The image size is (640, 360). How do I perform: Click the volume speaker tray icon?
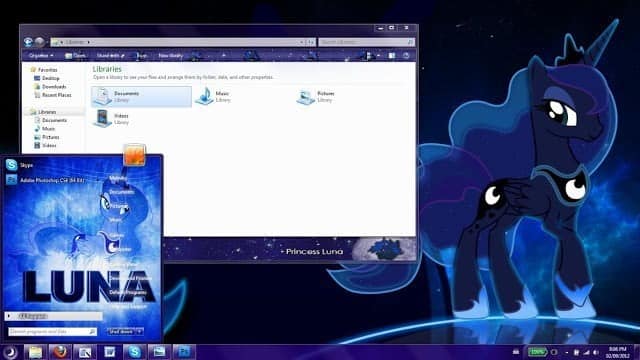pos(596,352)
